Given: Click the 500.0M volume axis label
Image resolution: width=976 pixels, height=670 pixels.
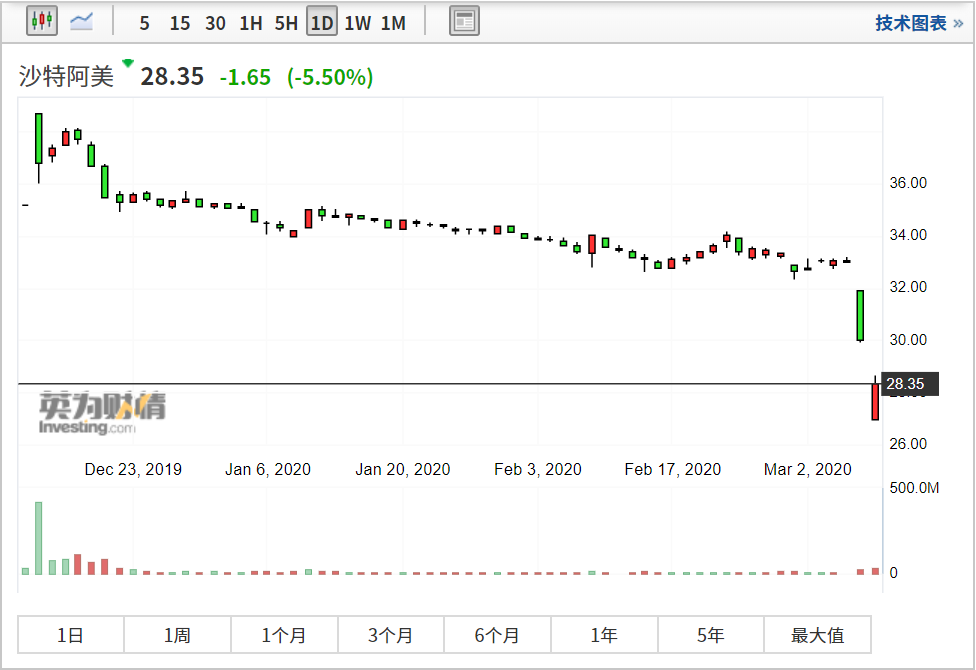Looking at the screenshot, I should 914,488.
